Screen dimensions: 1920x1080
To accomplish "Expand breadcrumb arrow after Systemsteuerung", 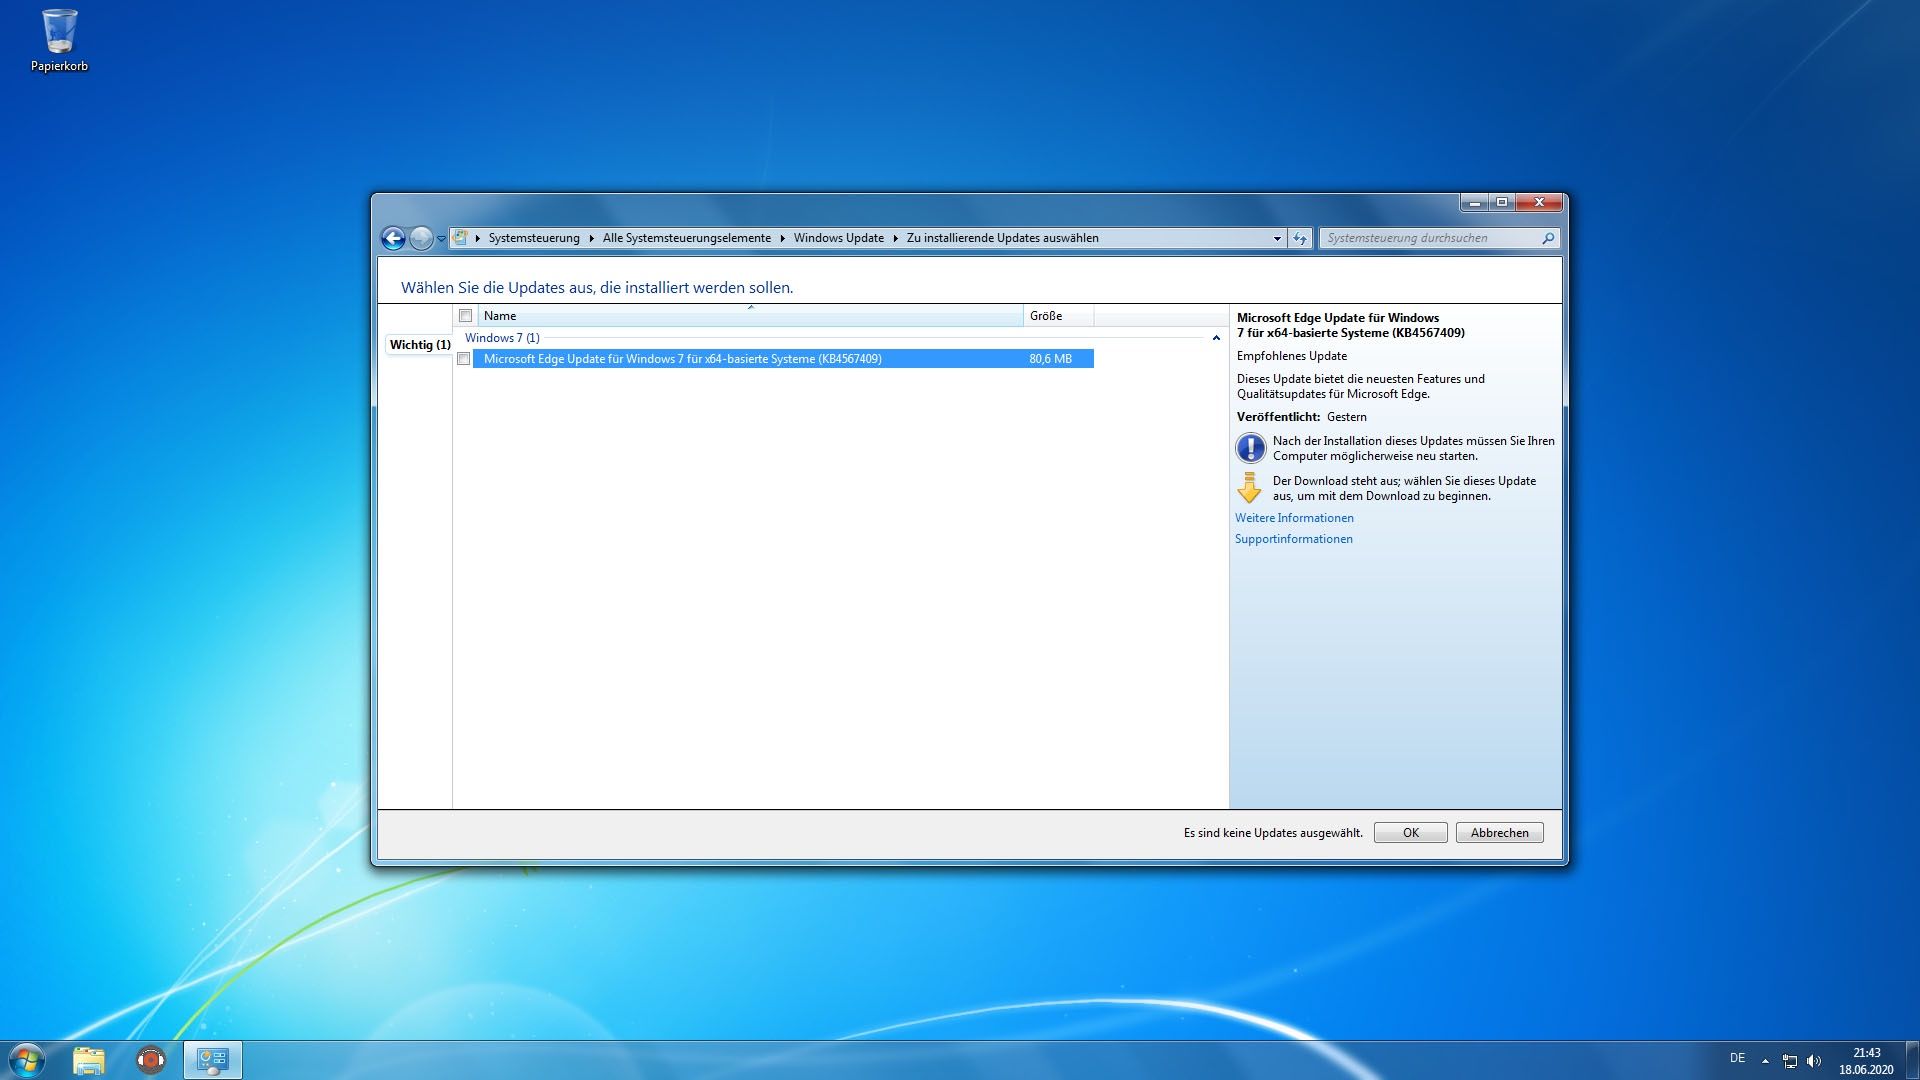I will (x=591, y=238).
